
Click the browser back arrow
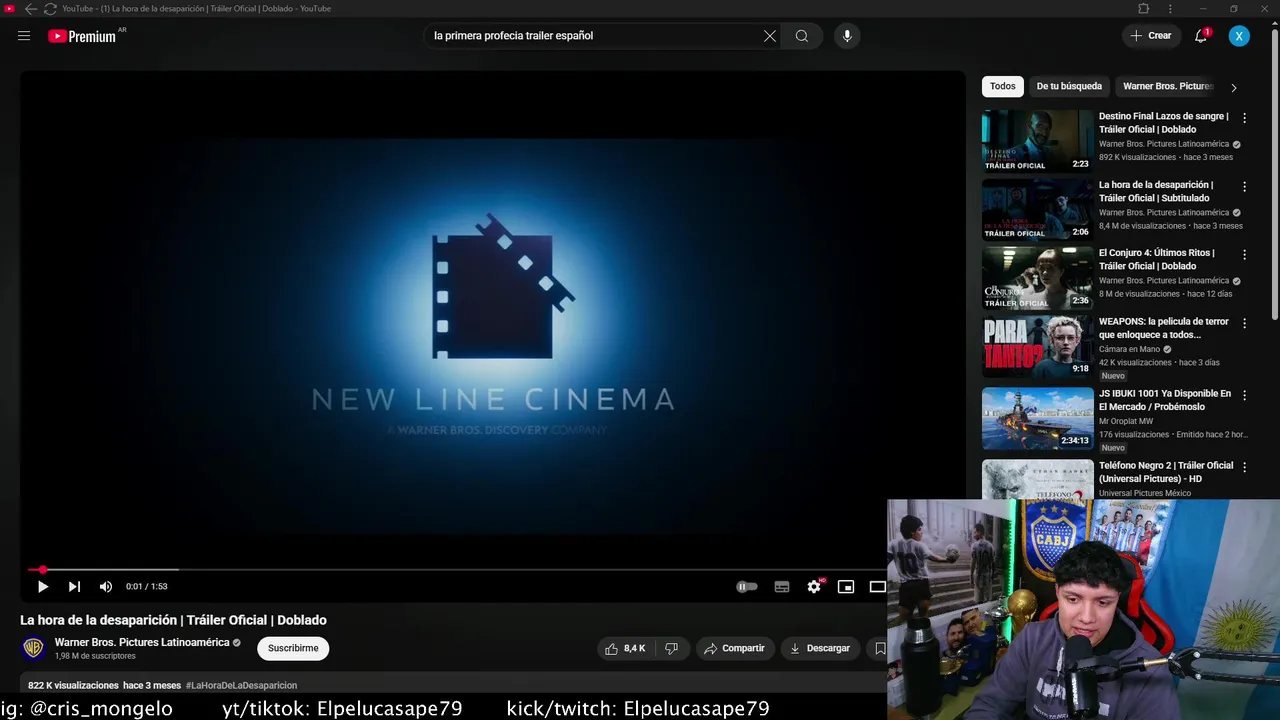click(30, 8)
